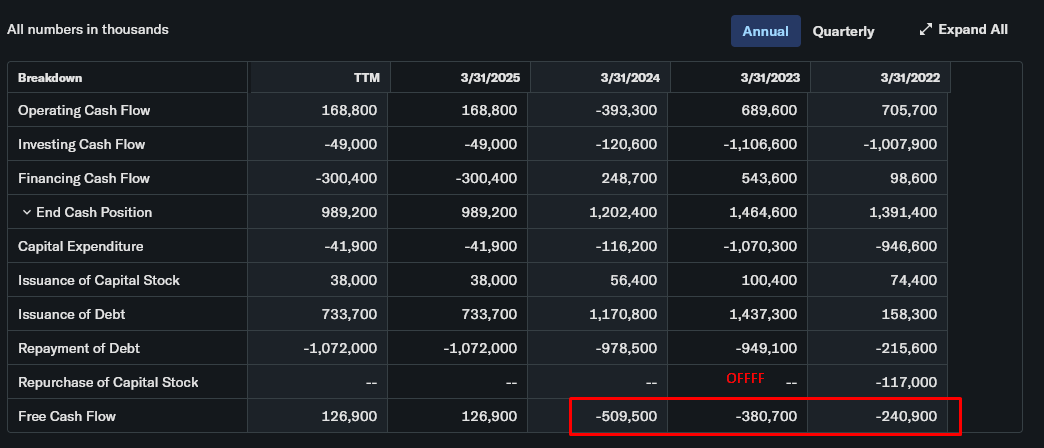This screenshot has height=448, width=1044.
Task: Click the 543,600 Financing Cash Flow value
Action: coord(769,178)
